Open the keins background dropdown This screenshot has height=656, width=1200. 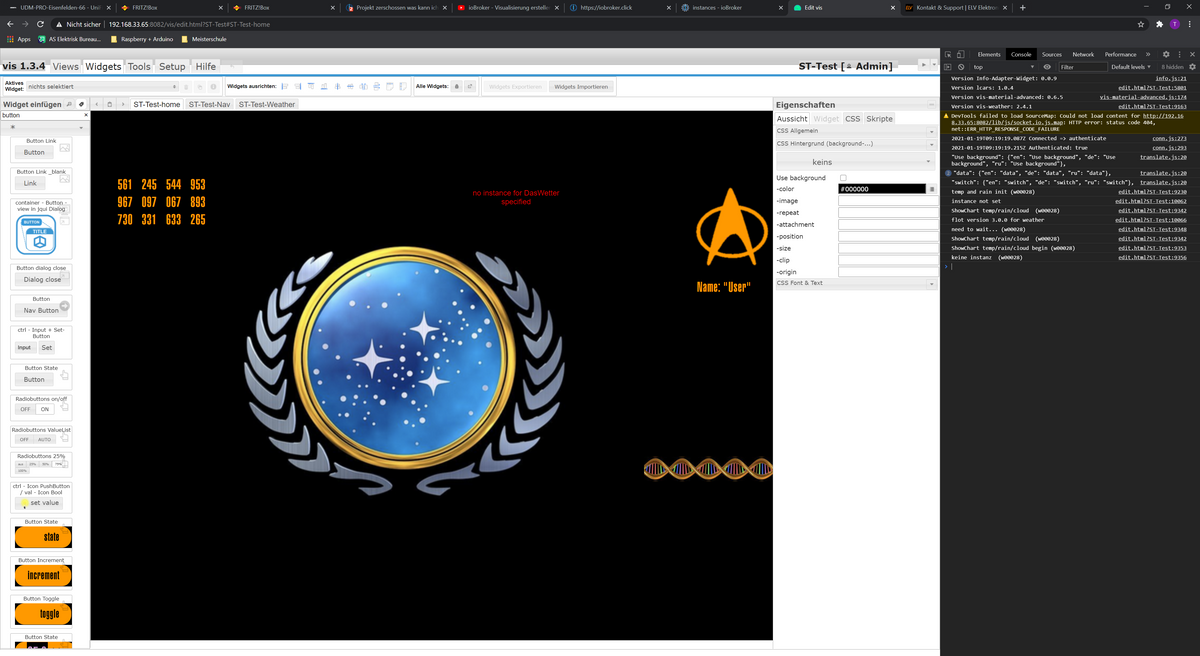coord(855,162)
